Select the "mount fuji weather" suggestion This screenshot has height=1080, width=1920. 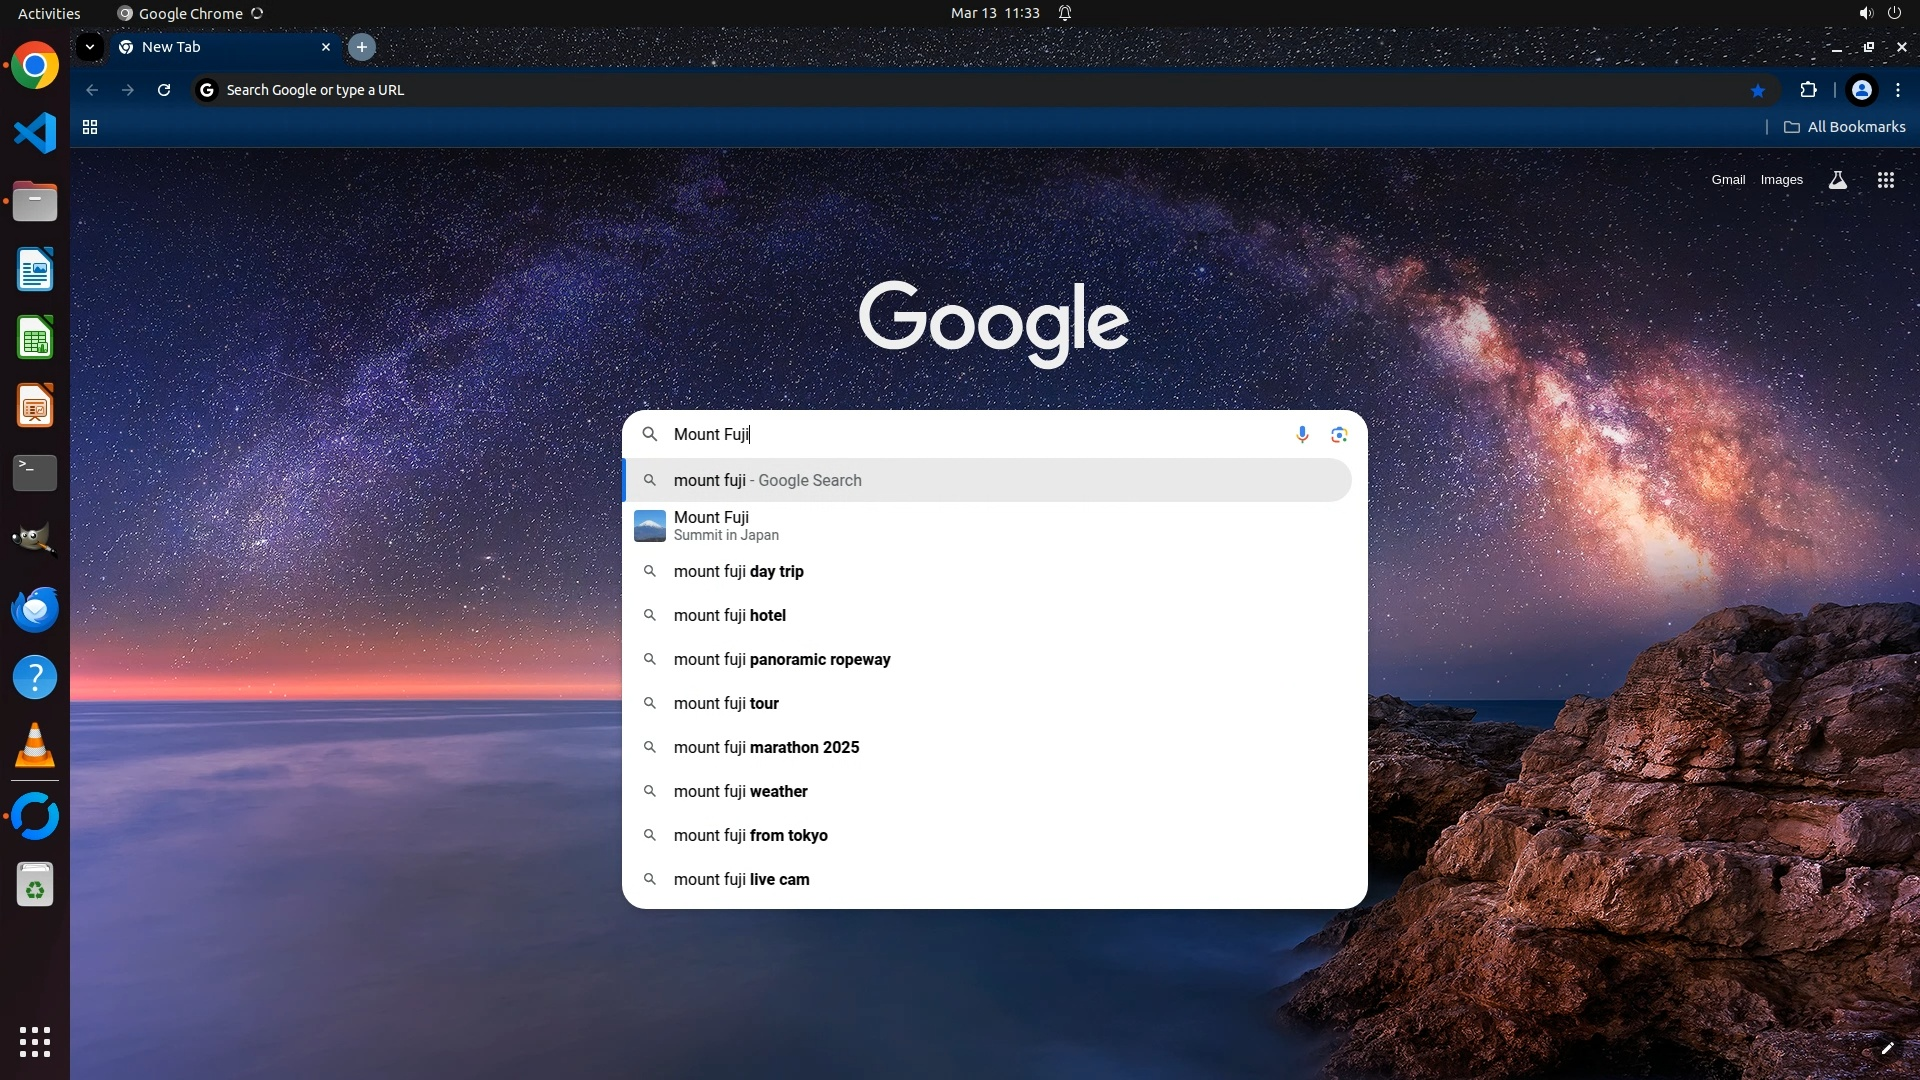click(740, 791)
